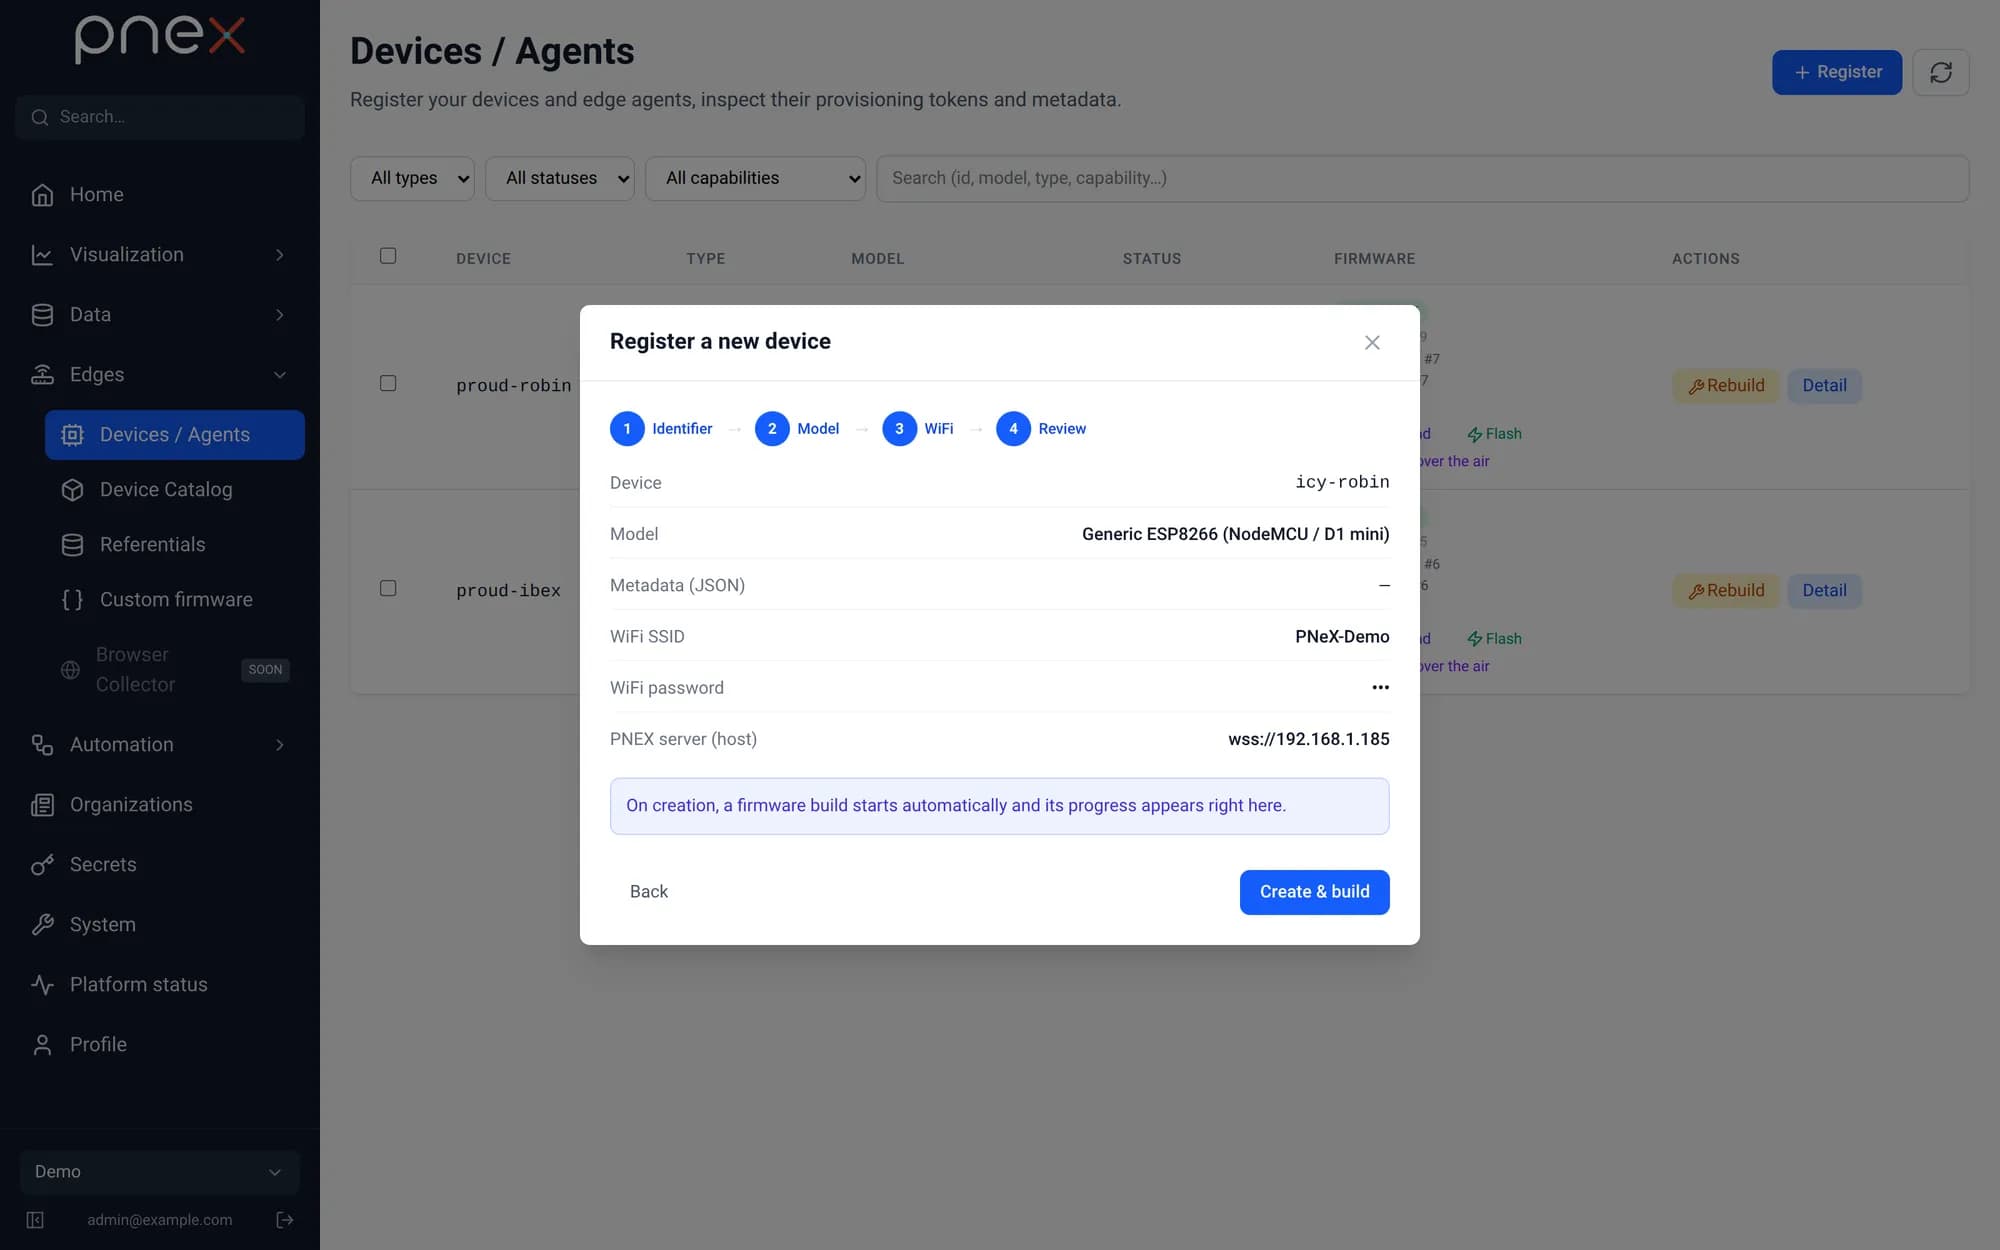Click the Home icon in the sidebar
The width and height of the screenshot is (2000, 1250).
click(42, 195)
